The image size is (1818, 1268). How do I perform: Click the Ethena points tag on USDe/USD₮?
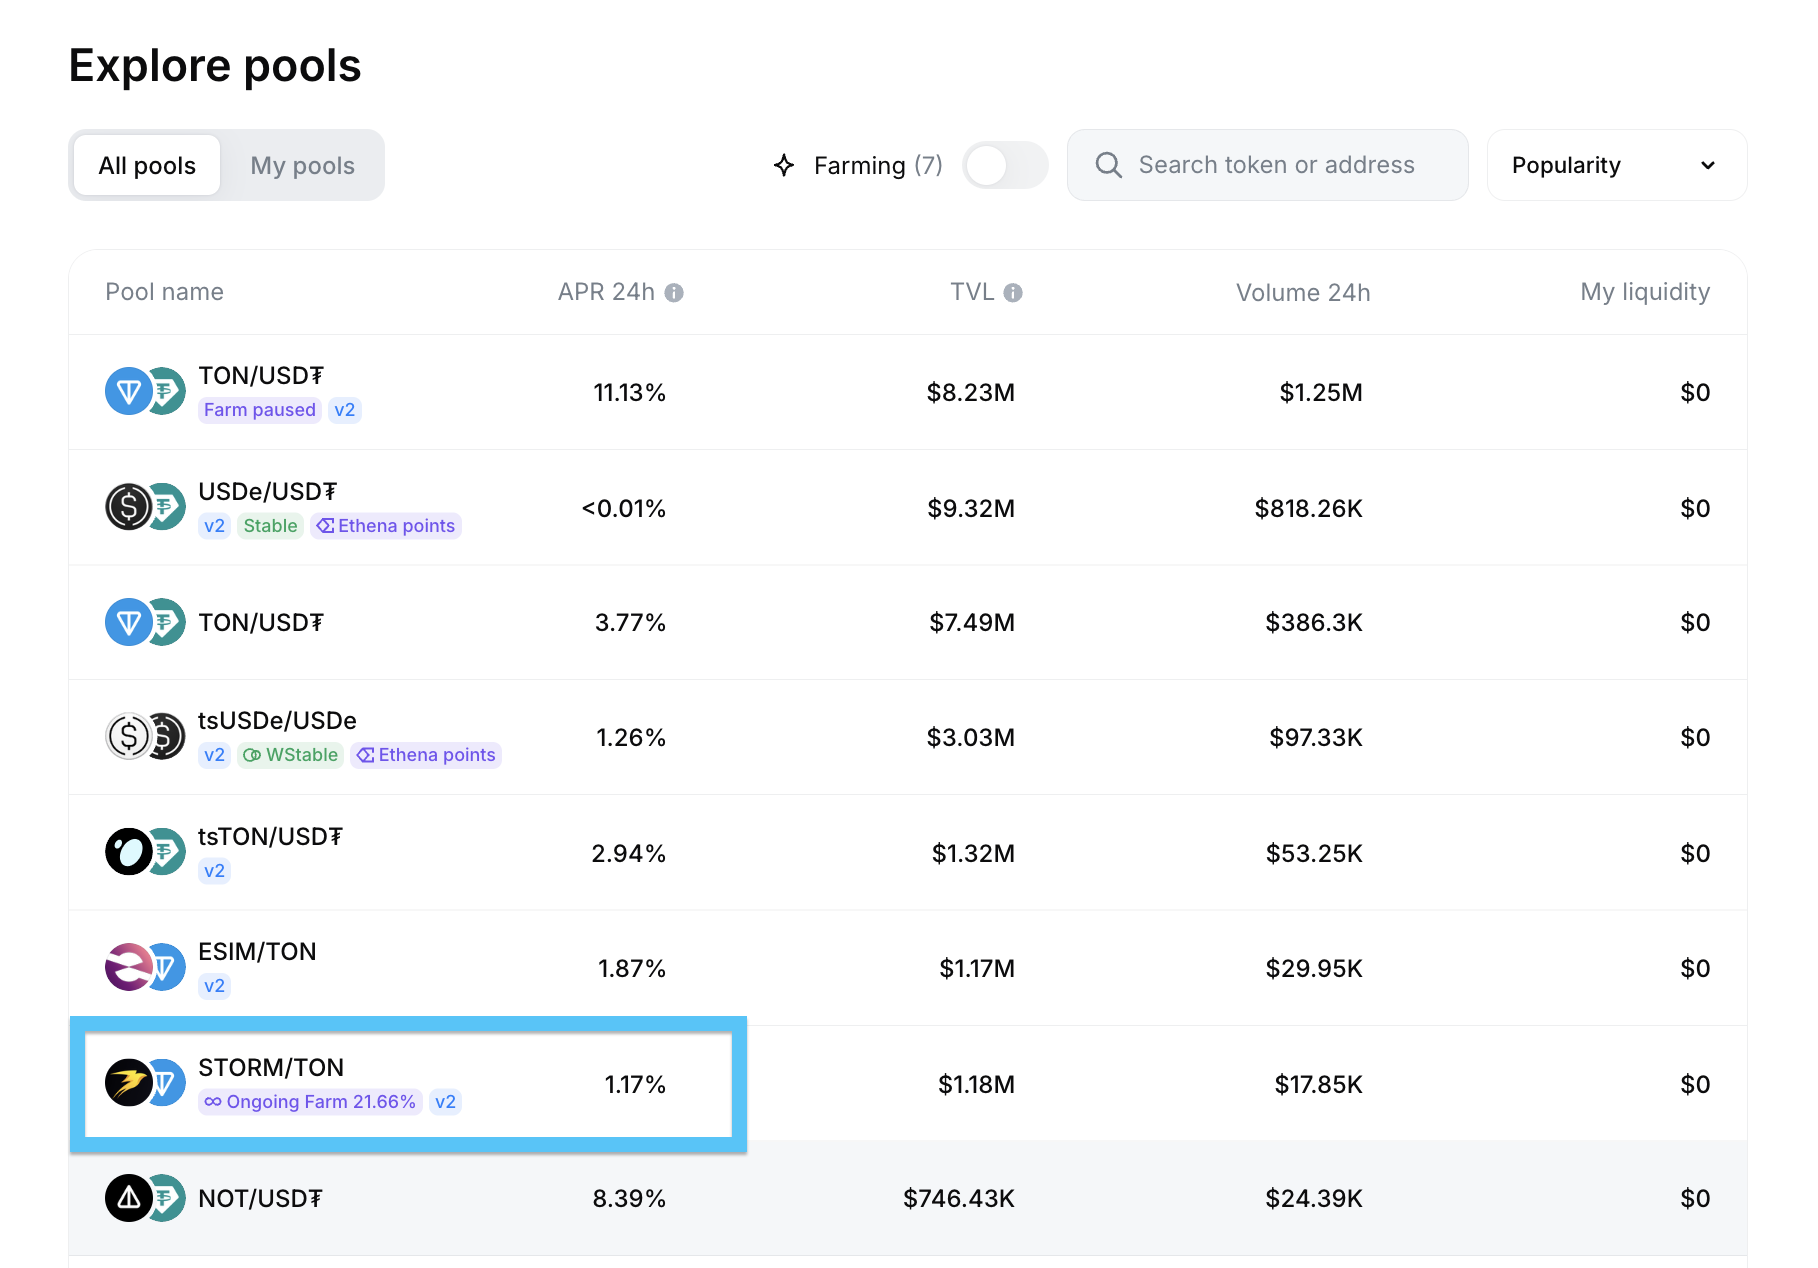click(x=386, y=526)
